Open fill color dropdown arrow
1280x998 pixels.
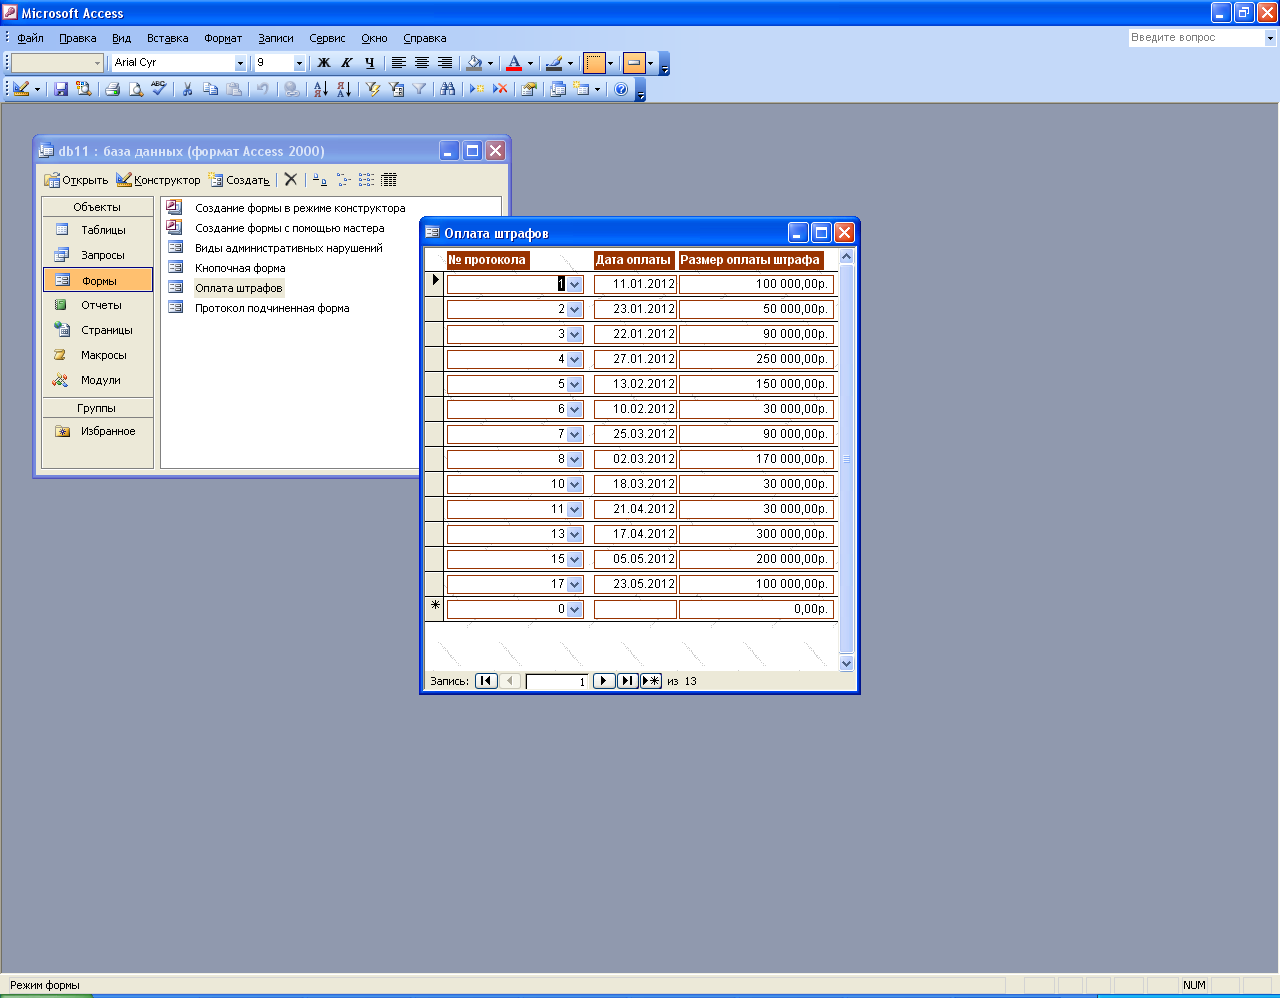point(490,63)
